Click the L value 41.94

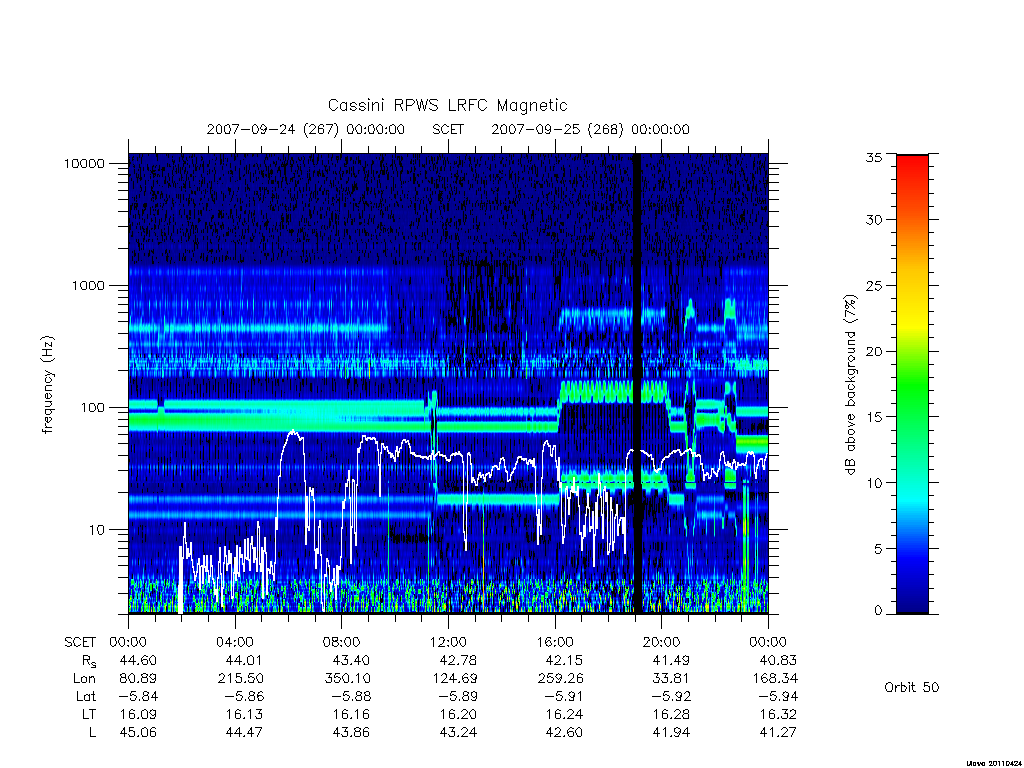click(671, 733)
